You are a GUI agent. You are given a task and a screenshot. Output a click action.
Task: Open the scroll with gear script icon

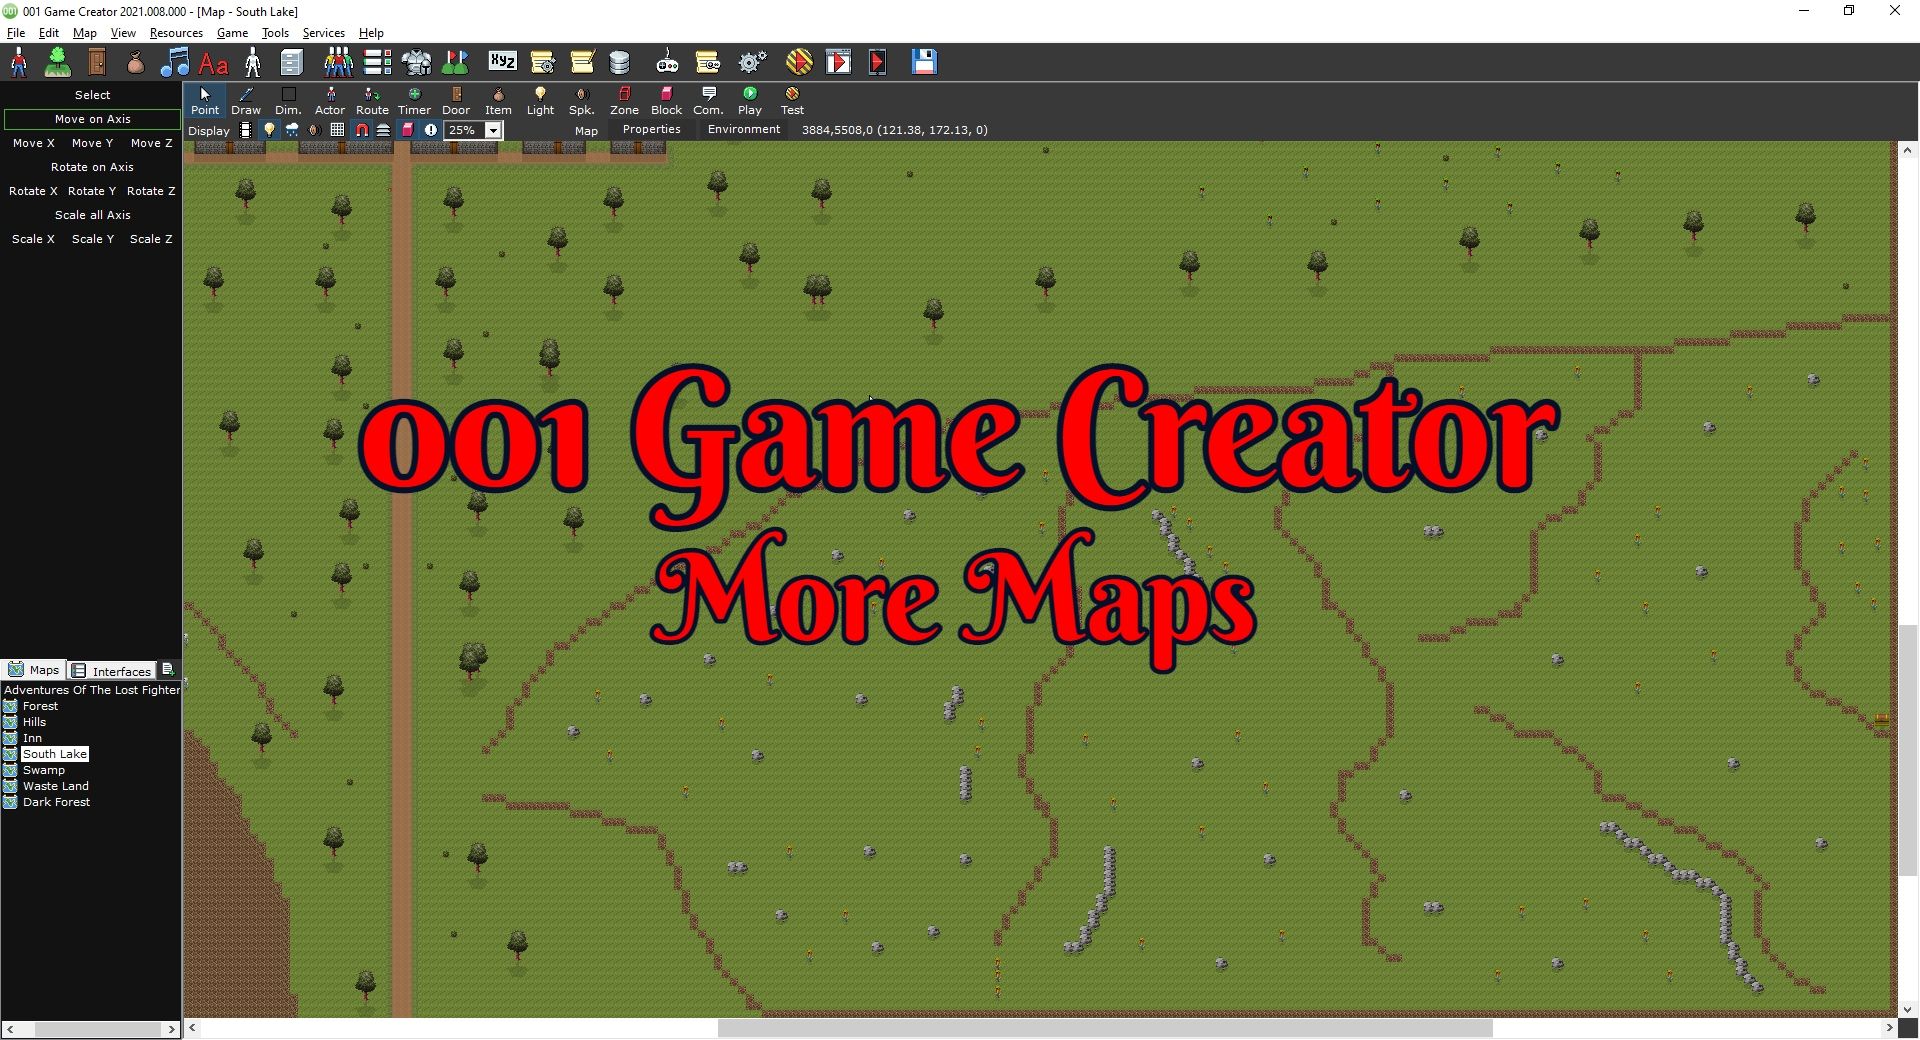point(543,62)
